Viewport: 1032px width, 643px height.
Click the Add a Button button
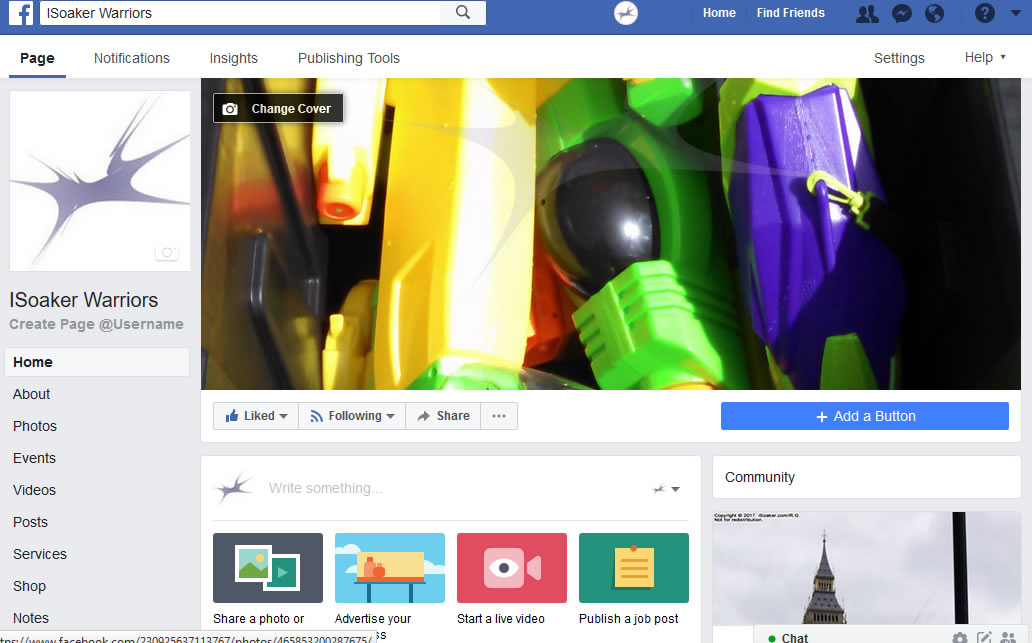pos(865,416)
